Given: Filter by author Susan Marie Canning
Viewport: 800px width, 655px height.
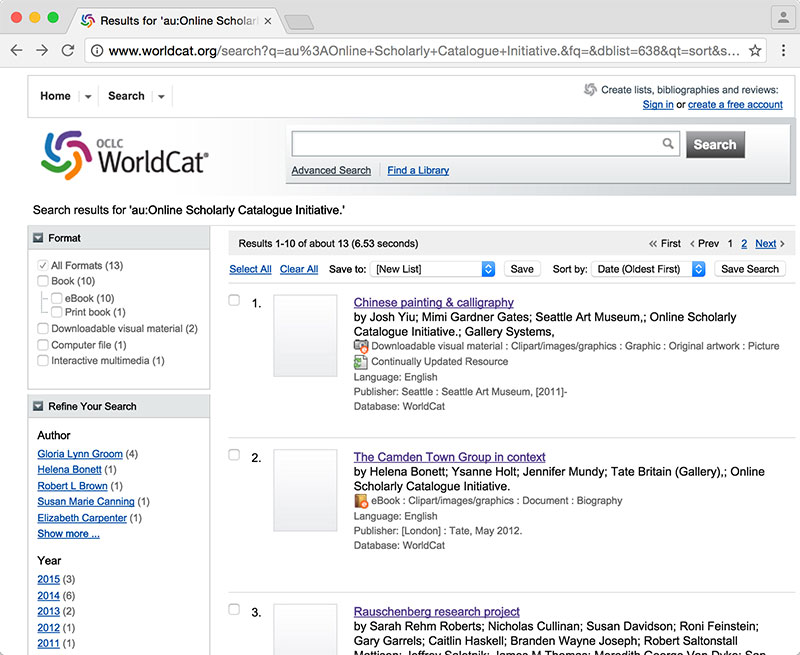Looking at the screenshot, I should 86,501.
